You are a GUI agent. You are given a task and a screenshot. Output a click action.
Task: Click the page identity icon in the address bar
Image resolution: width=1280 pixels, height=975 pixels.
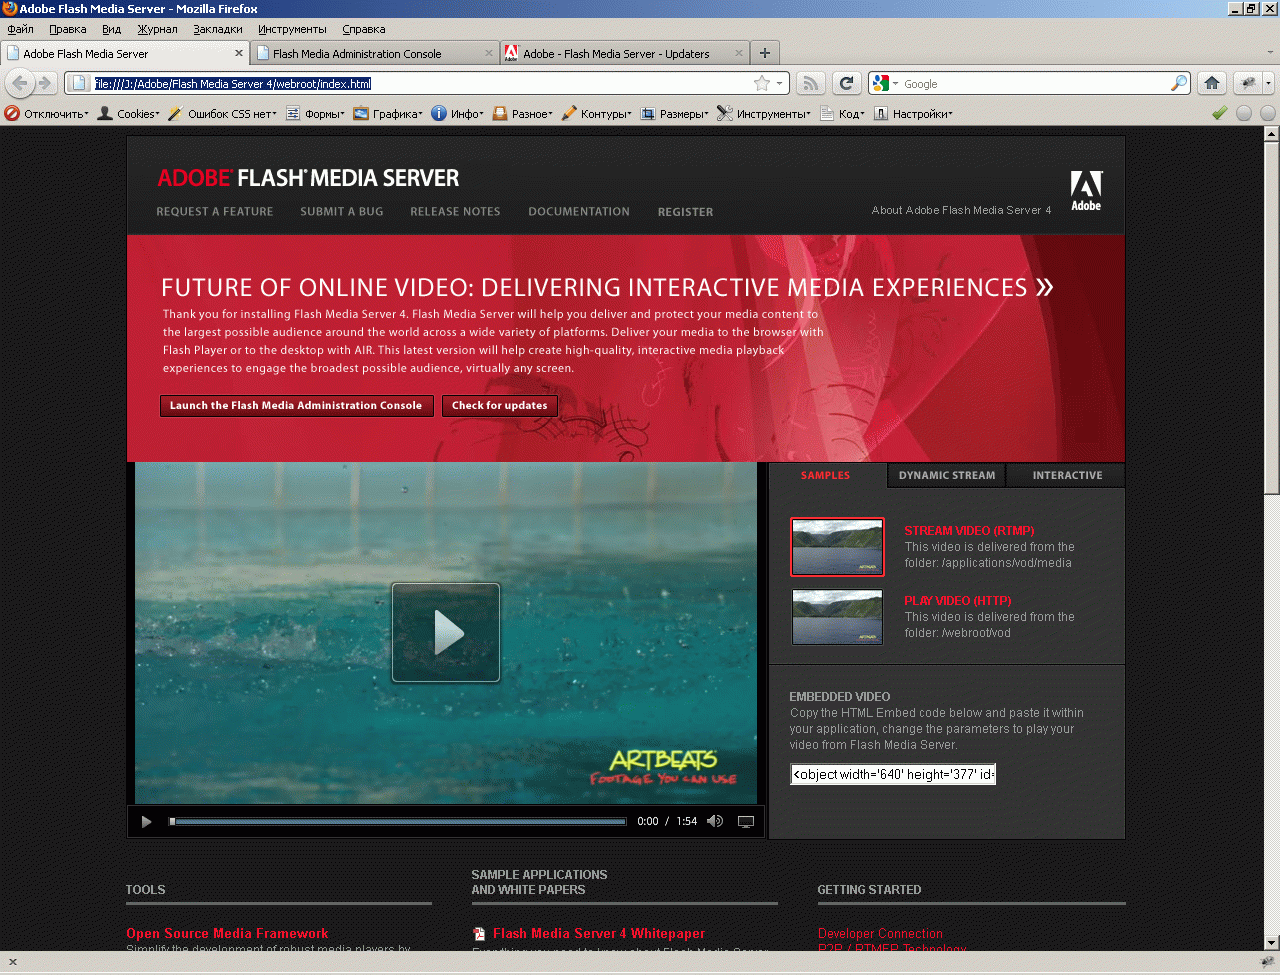[x=78, y=83]
